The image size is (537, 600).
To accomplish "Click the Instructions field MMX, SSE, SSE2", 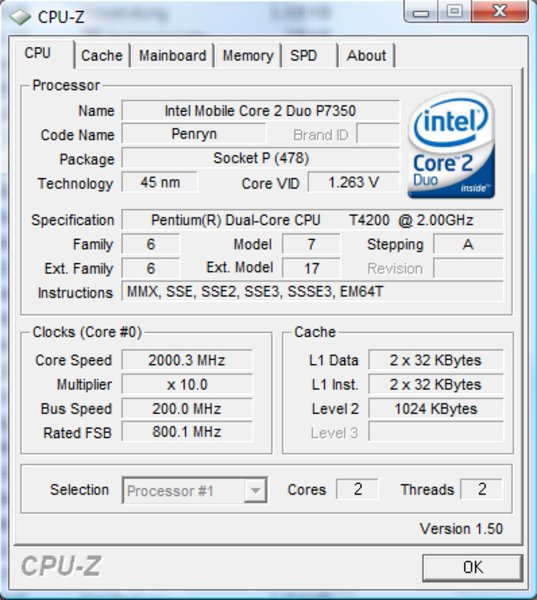I will pyautogui.click(x=312, y=292).
